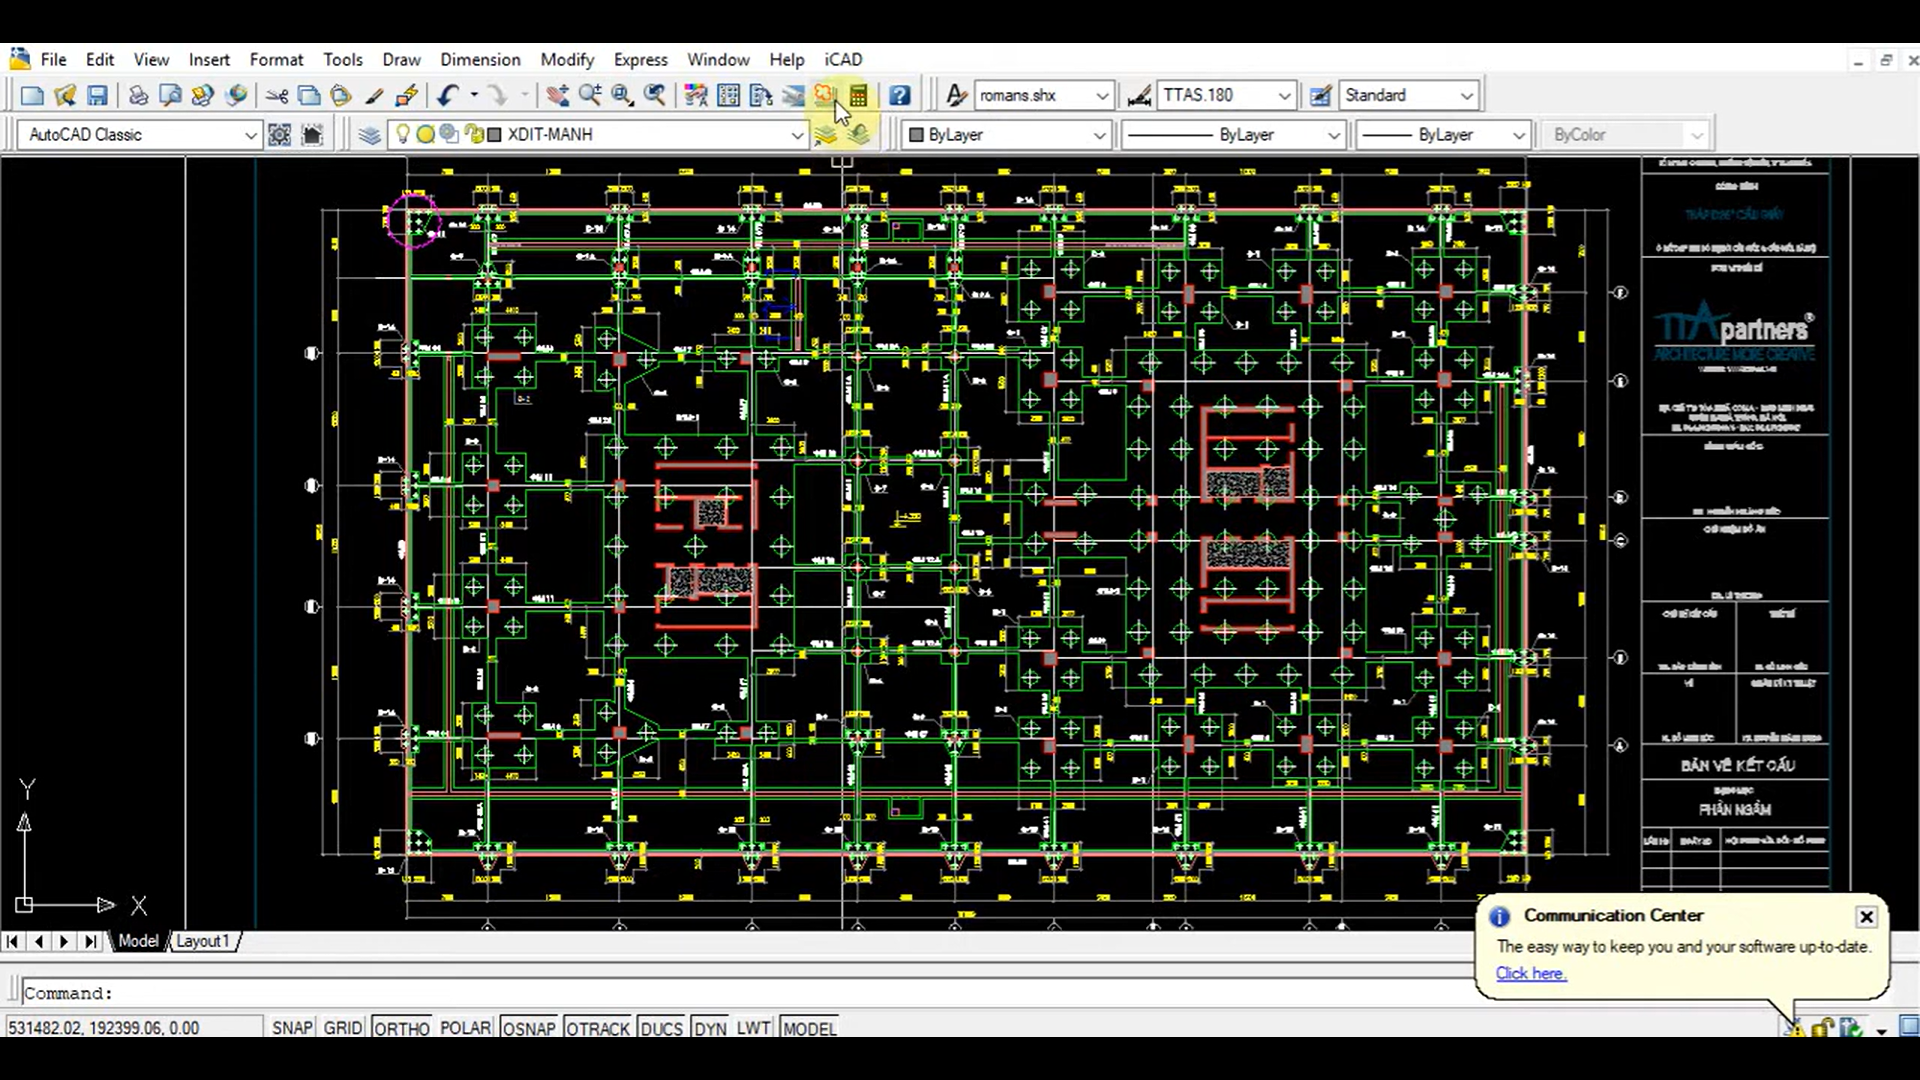1920x1080 pixels.
Task: Click the Paste clipboard icon
Action: click(x=341, y=96)
